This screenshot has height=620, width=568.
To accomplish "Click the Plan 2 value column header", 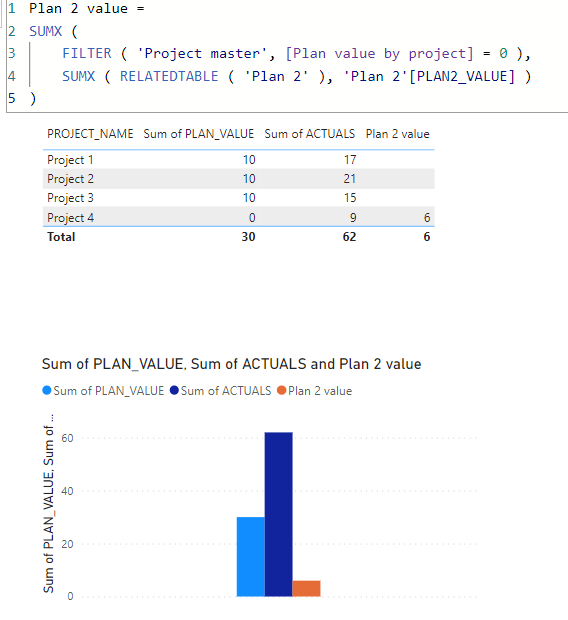I will point(398,134).
